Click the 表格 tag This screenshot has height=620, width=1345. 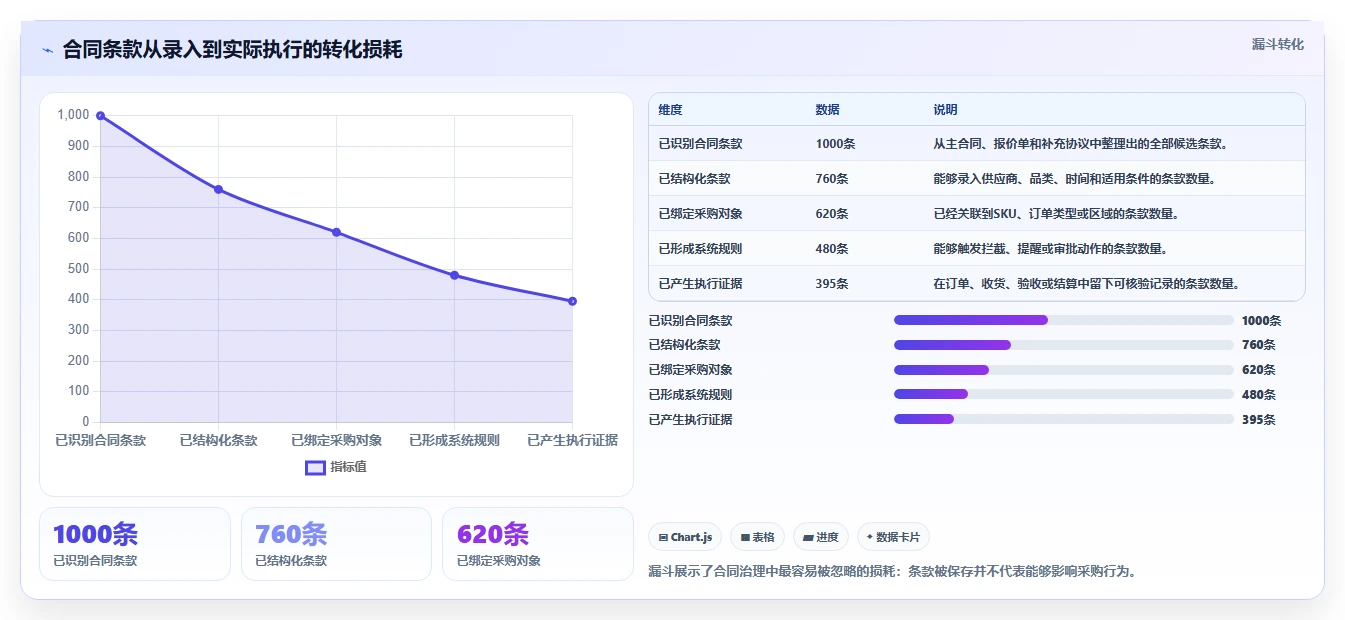[x=757, y=537]
